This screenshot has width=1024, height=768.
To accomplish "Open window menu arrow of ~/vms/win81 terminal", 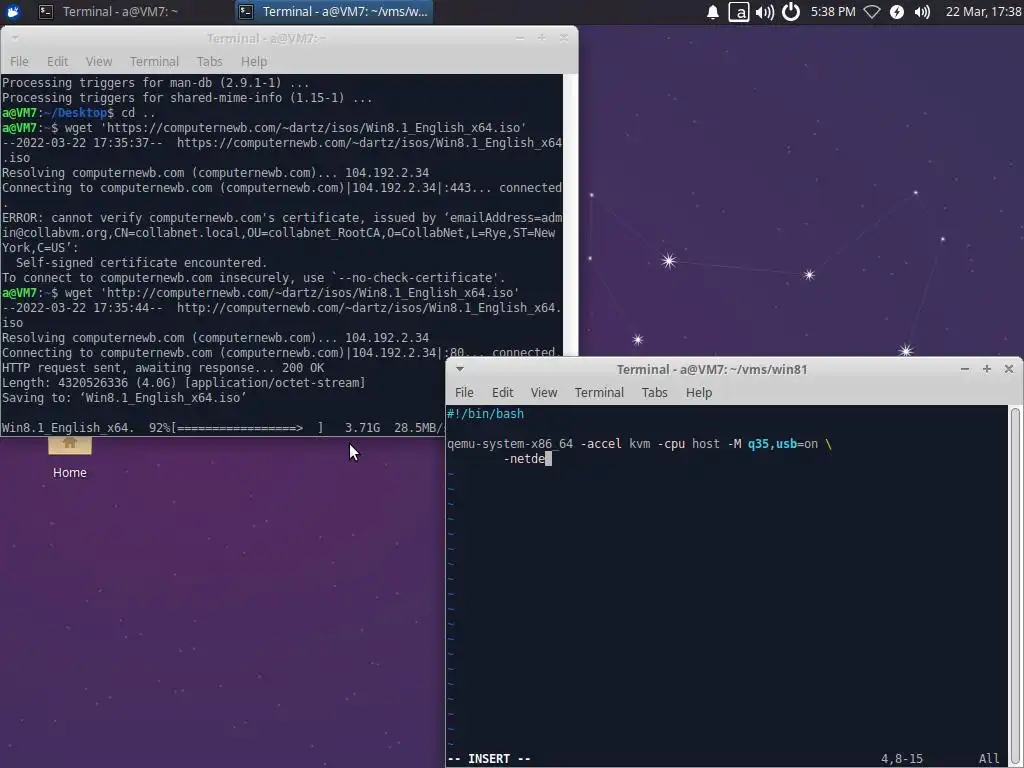I will tap(460, 369).
